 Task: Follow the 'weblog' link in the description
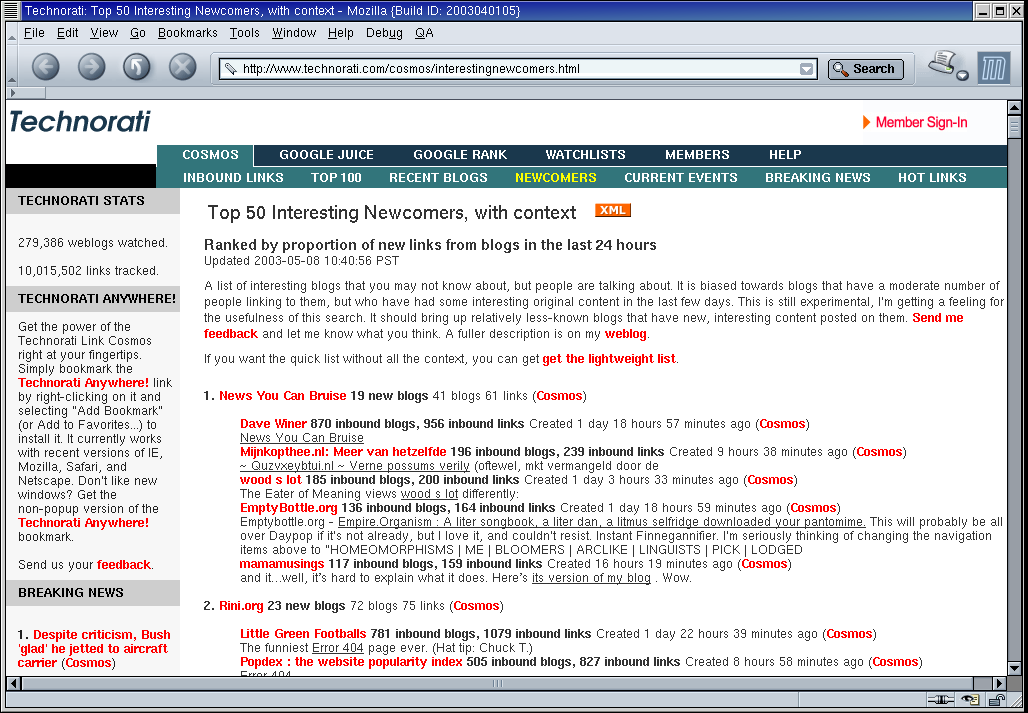625,334
